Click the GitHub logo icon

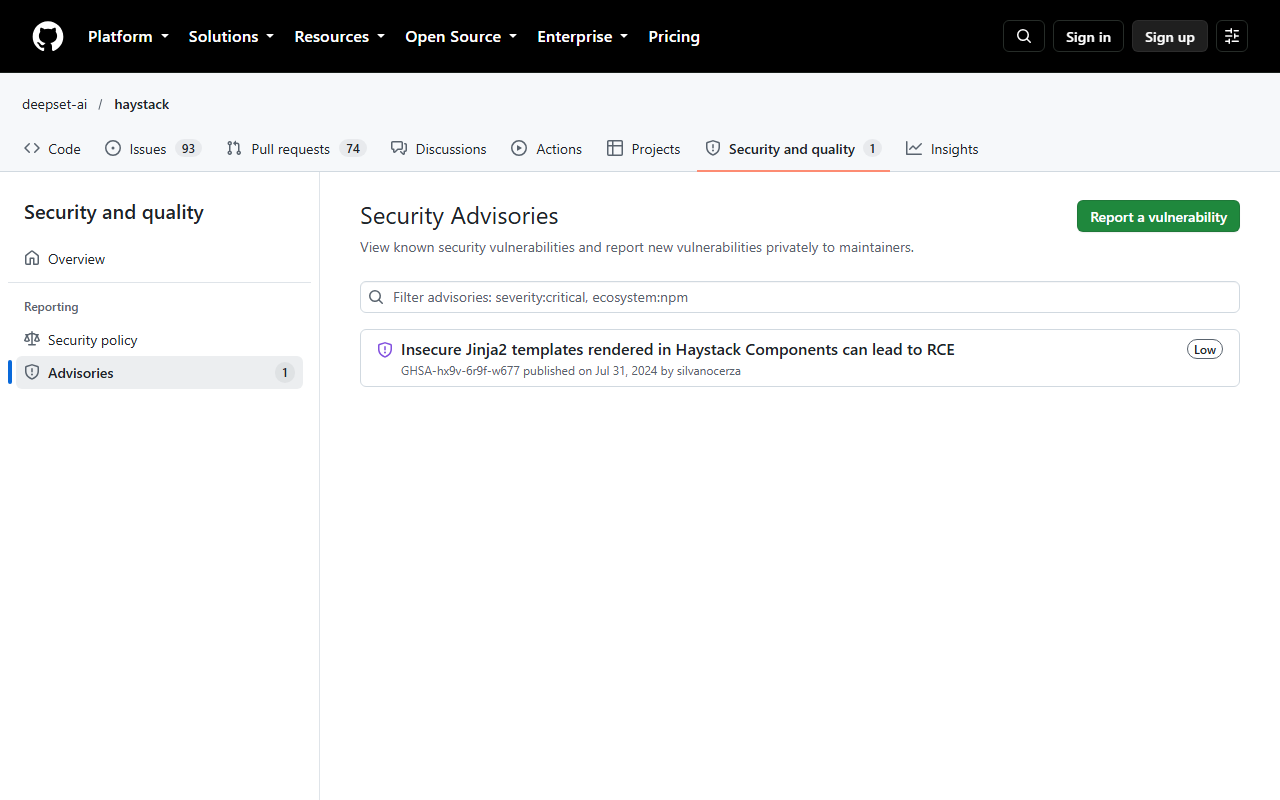[48, 37]
